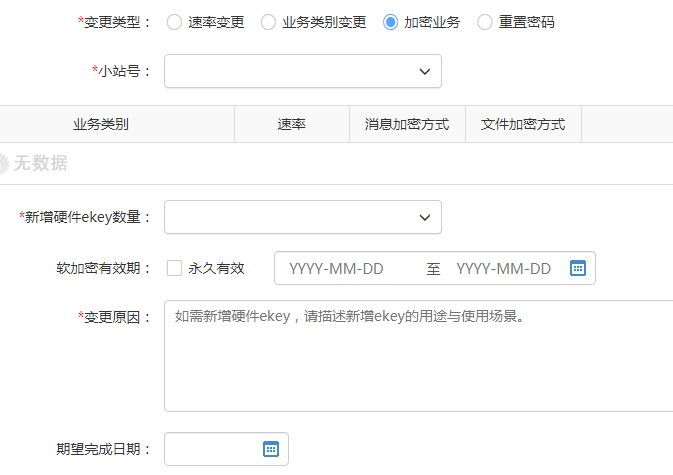This screenshot has height=475, width=673.
Task: Click the 无数据 empty table message
Action: pos(40,163)
